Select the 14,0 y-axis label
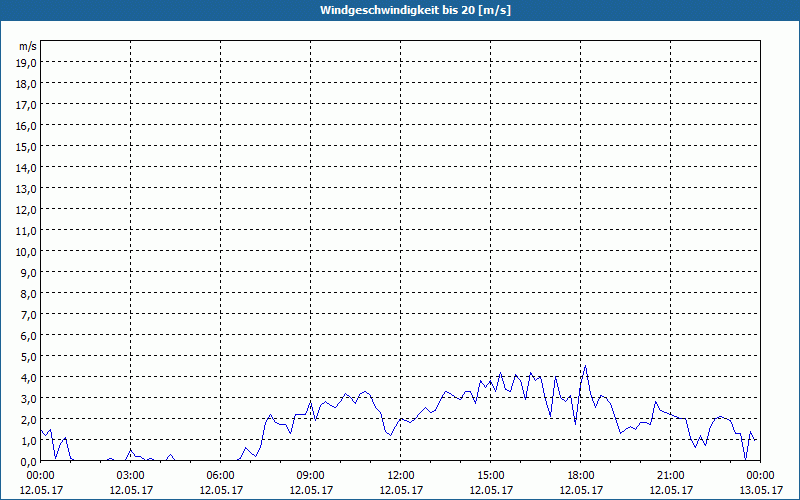The width and height of the screenshot is (800, 500). [28, 167]
